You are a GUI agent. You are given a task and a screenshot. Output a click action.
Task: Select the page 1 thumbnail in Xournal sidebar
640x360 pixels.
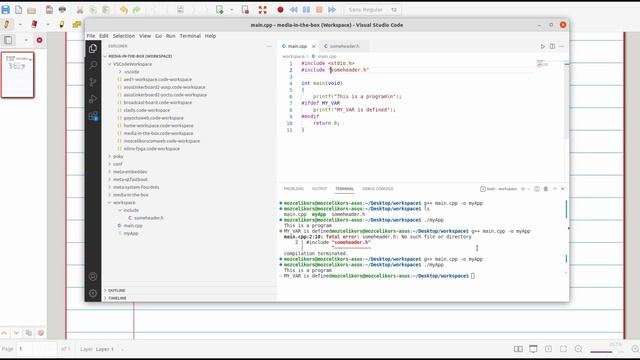click(x=18, y=75)
